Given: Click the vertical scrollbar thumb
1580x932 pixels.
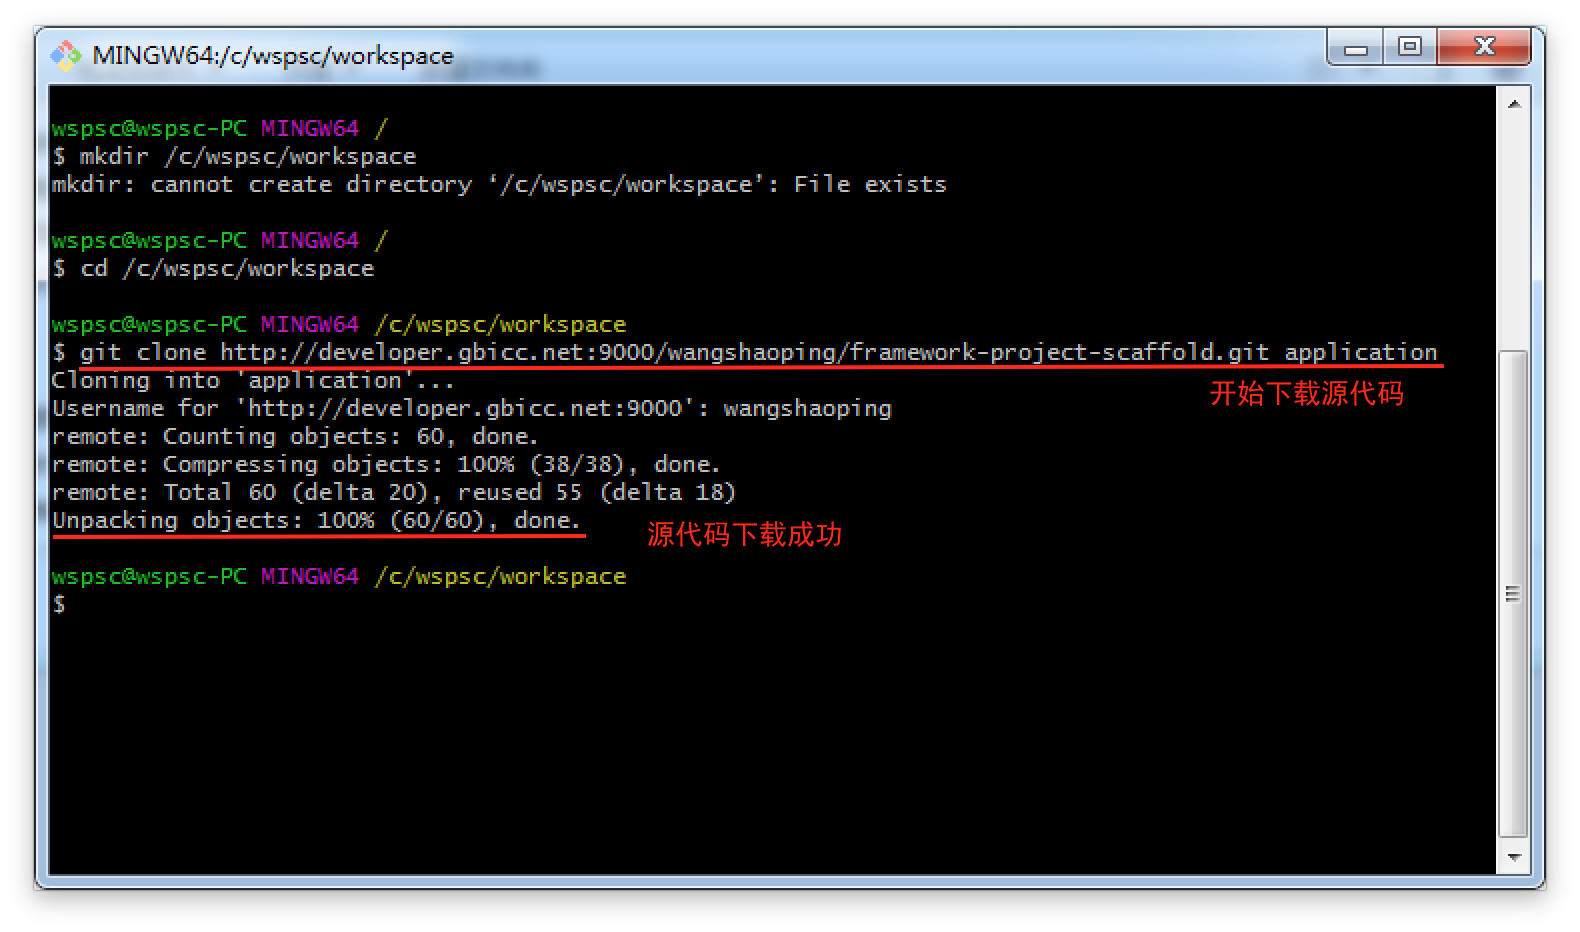Looking at the screenshot, I should [1513, 593].
